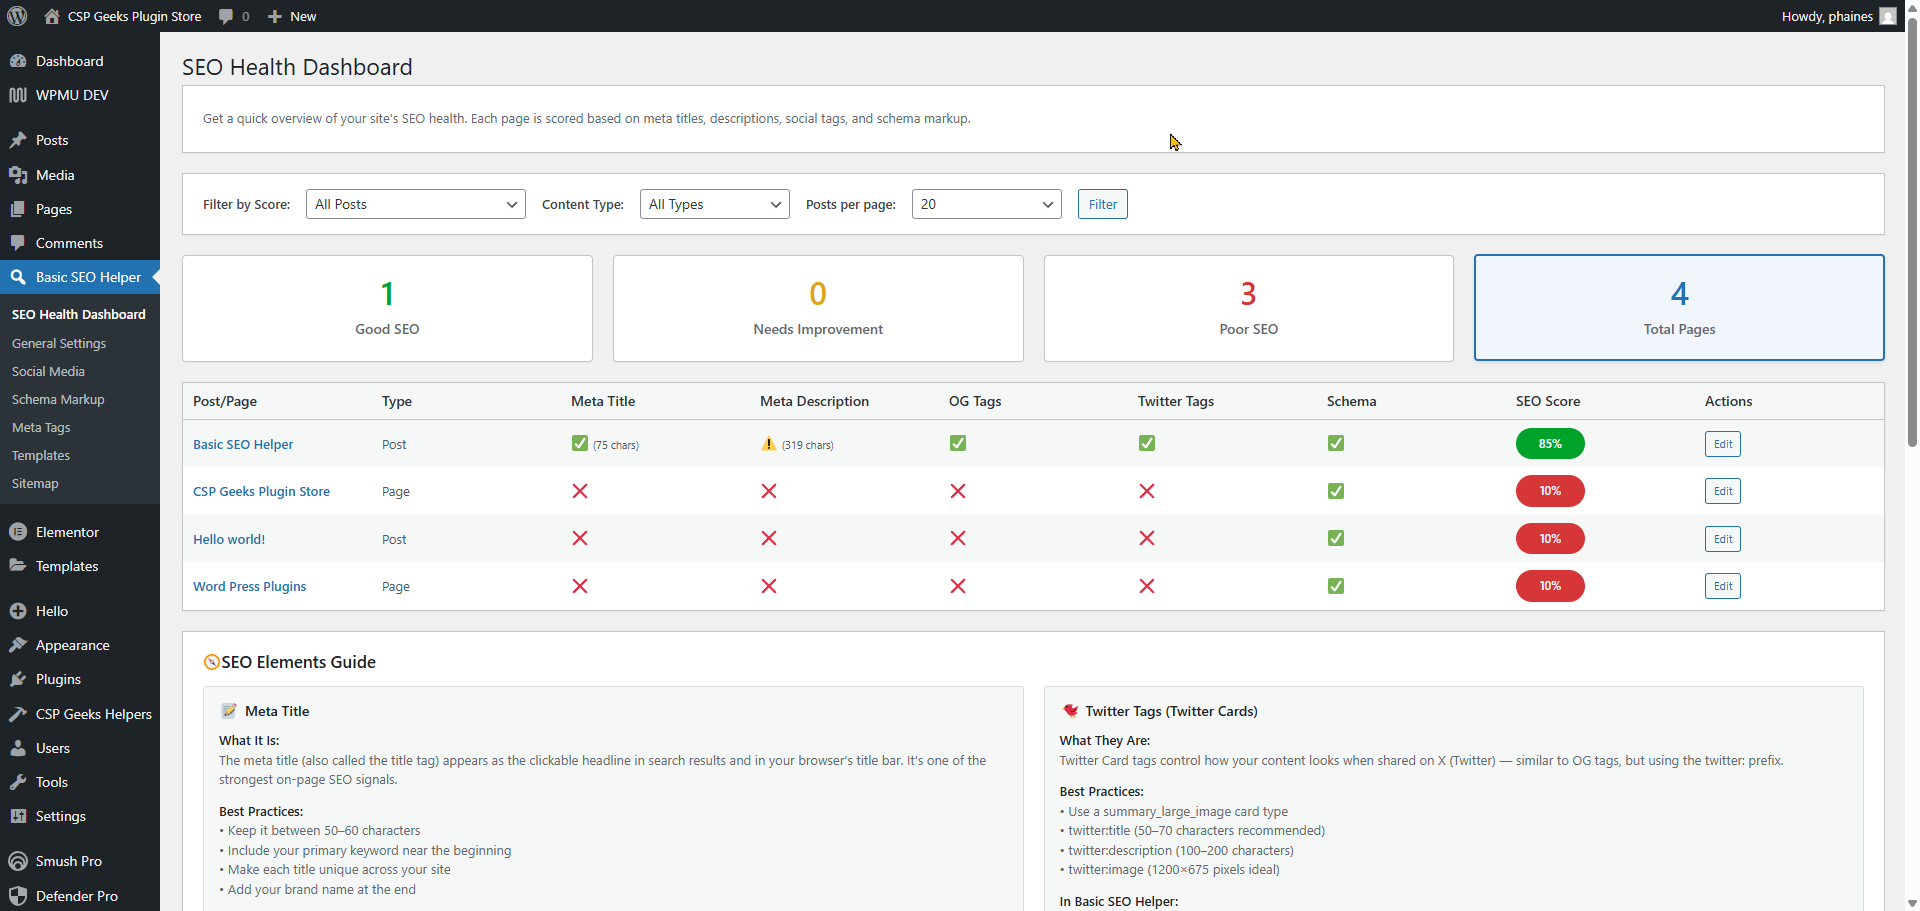Open the WordPress logo menu in admin bar
This screenshot has height=911, width=1920.
(x=16, y=16)
